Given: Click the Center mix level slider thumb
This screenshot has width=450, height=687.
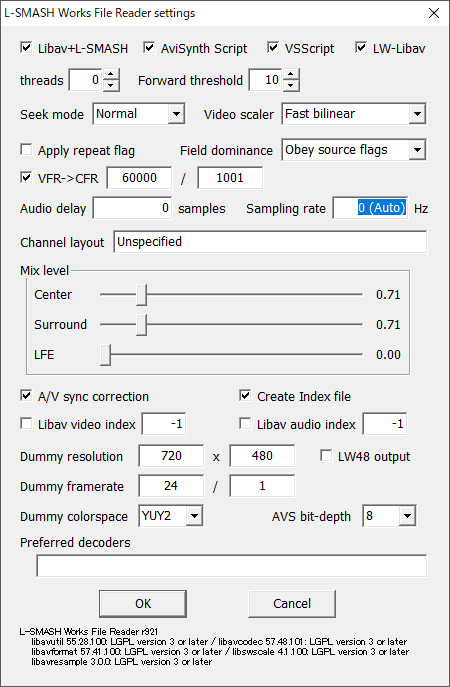Looking at the screenshot, I should click(x=141, y=294).
